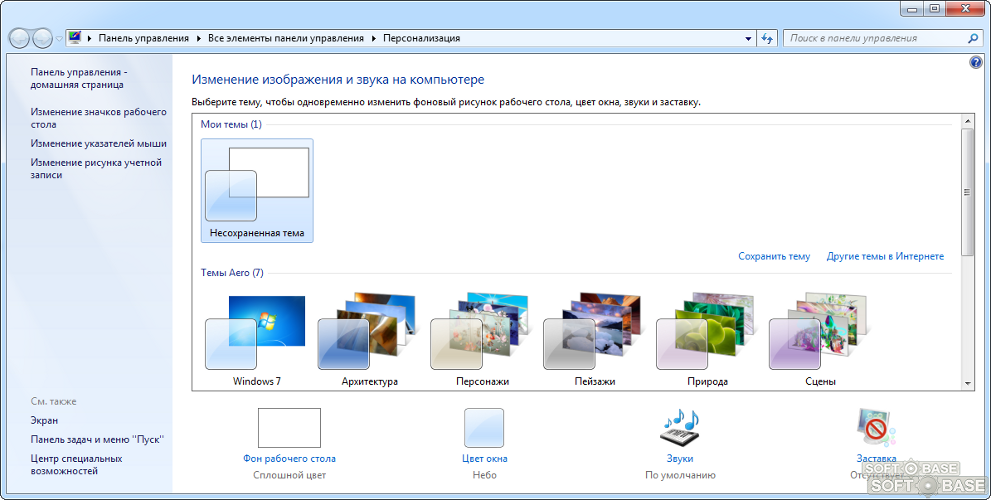Click 'Сплошной цвет' background status text

coord(289,475)
